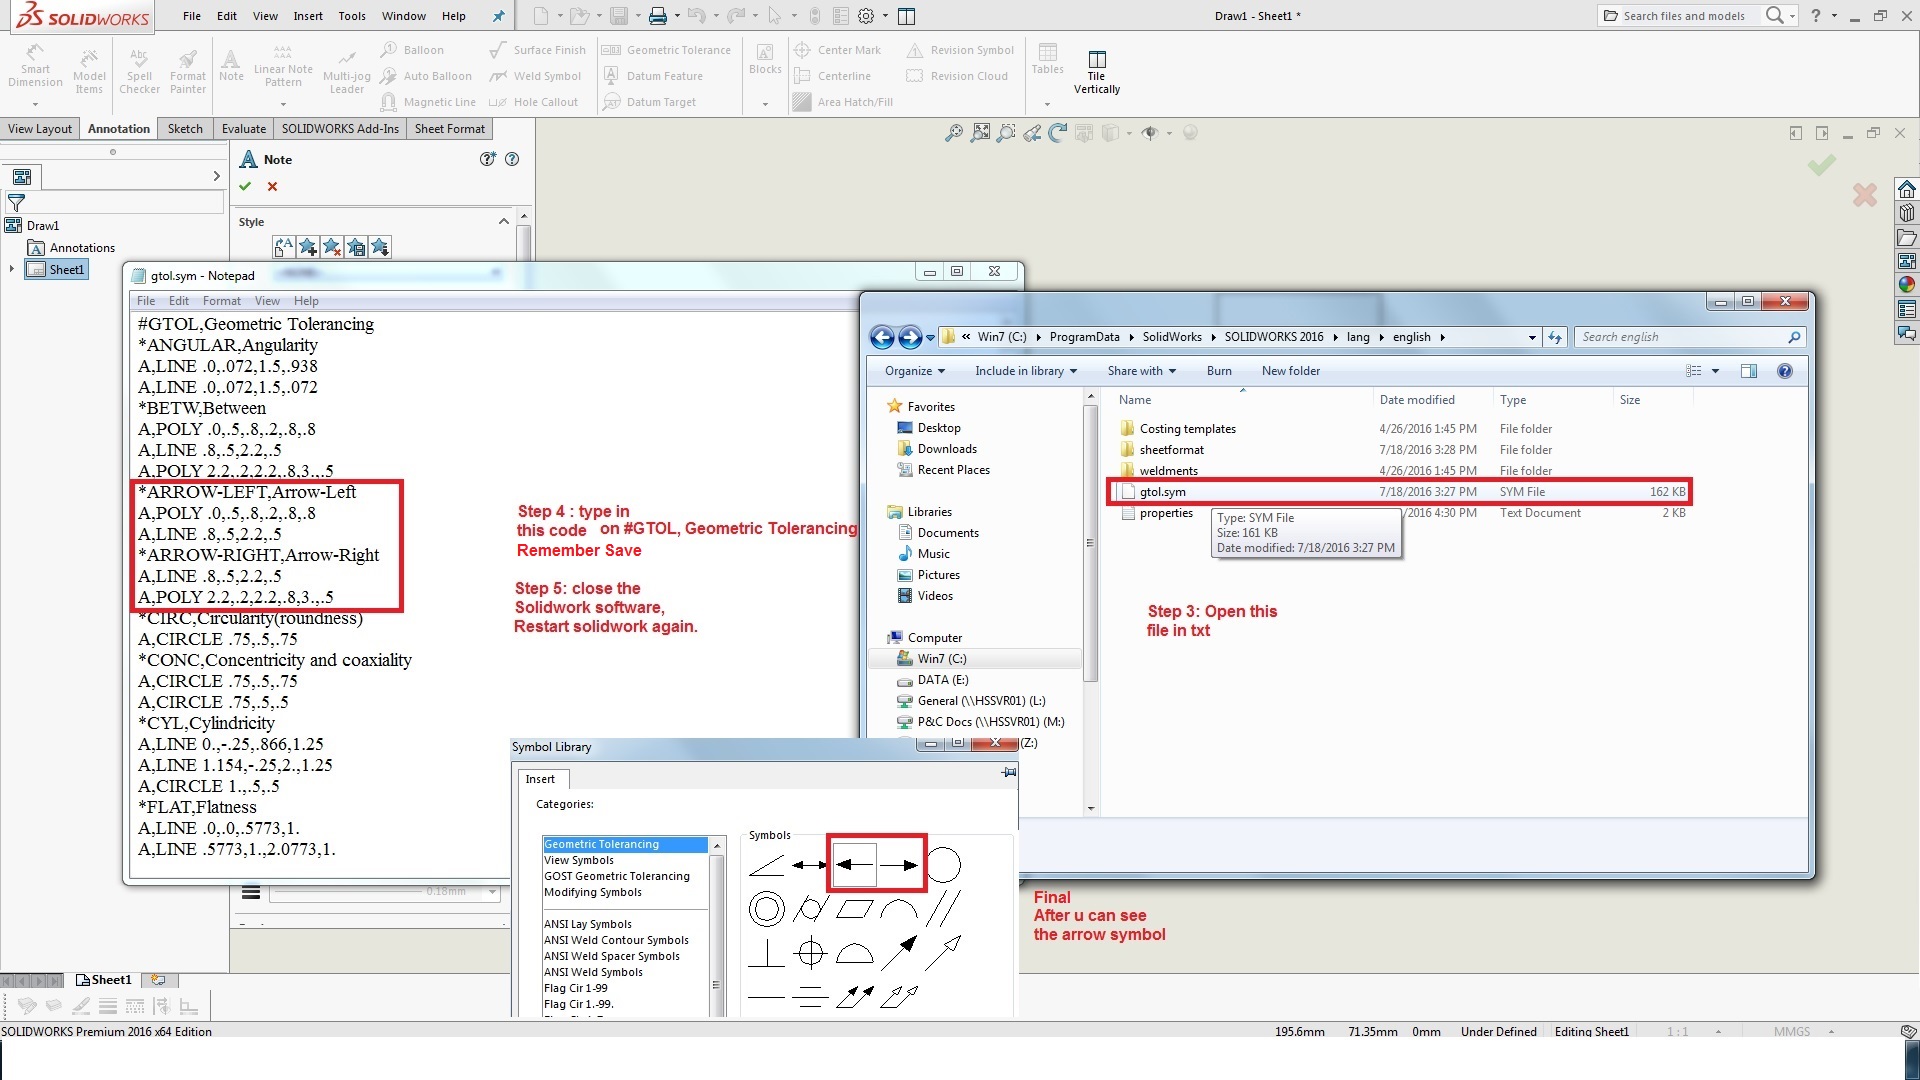Toggle Note cancel button

coord(273,186)
